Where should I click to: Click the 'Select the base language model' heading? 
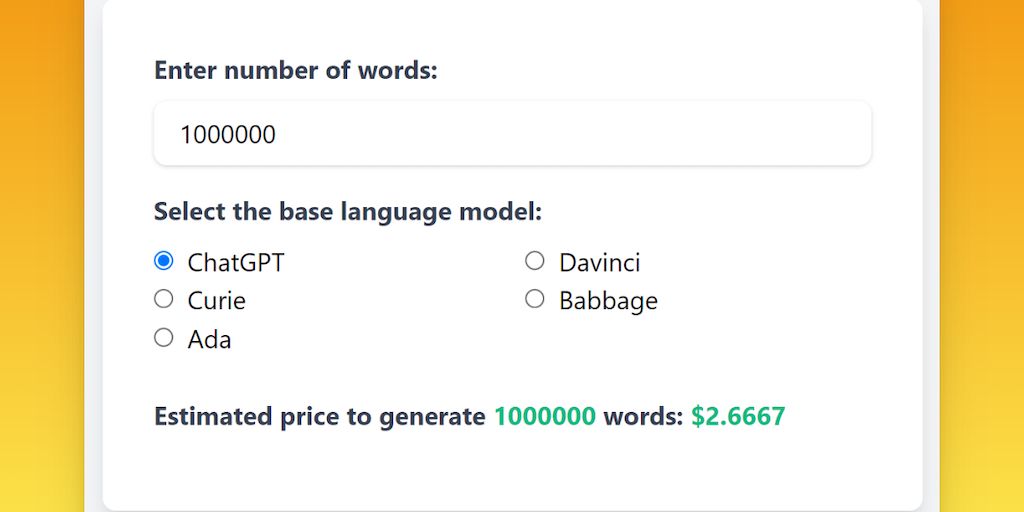pos(348,212)
